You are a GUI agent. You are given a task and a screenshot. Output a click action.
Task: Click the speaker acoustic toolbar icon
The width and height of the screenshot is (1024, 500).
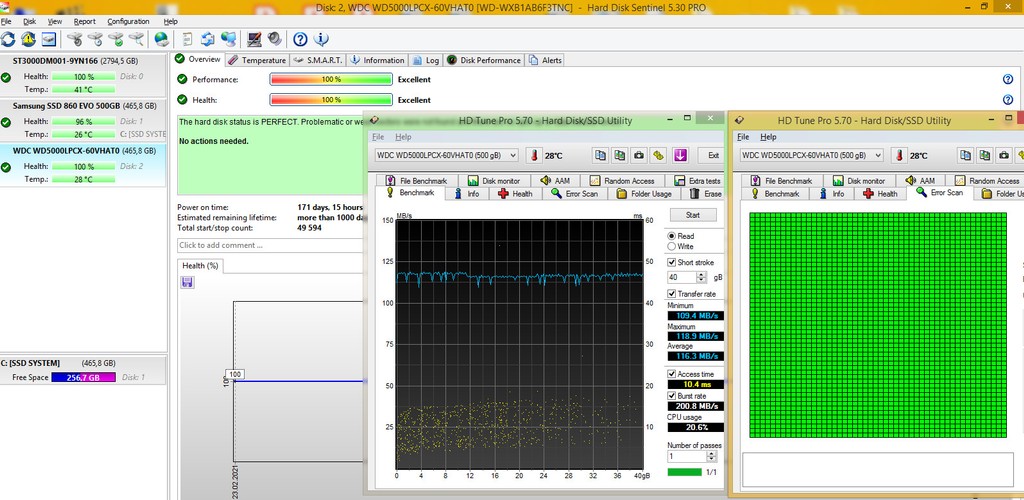[x=274, y=39]
